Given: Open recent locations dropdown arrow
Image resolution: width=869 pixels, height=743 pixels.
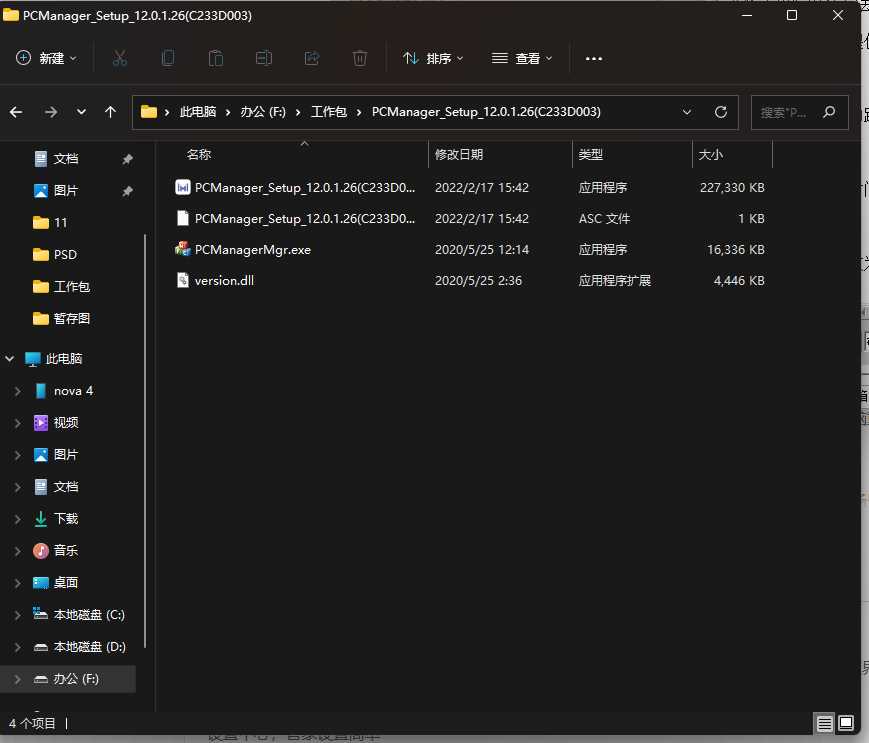Looking at the screenshot, I should click(81, 112).
